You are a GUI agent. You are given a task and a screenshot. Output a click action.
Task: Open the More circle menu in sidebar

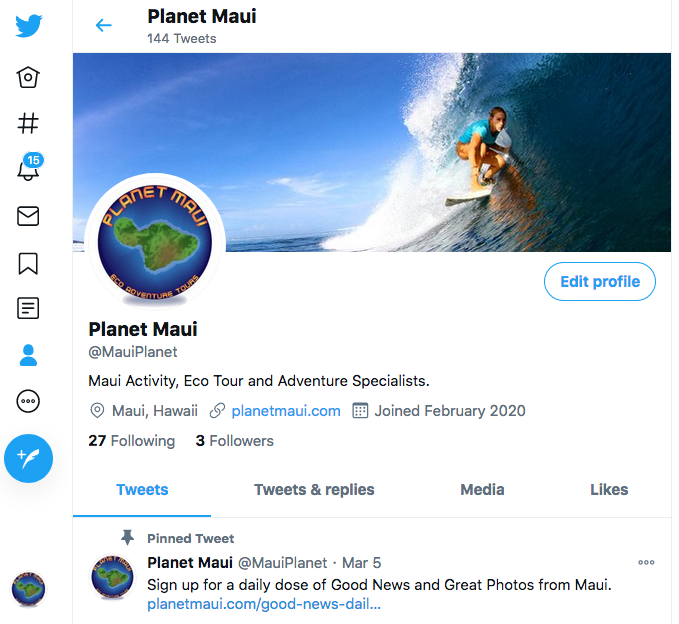click(28, 401)
